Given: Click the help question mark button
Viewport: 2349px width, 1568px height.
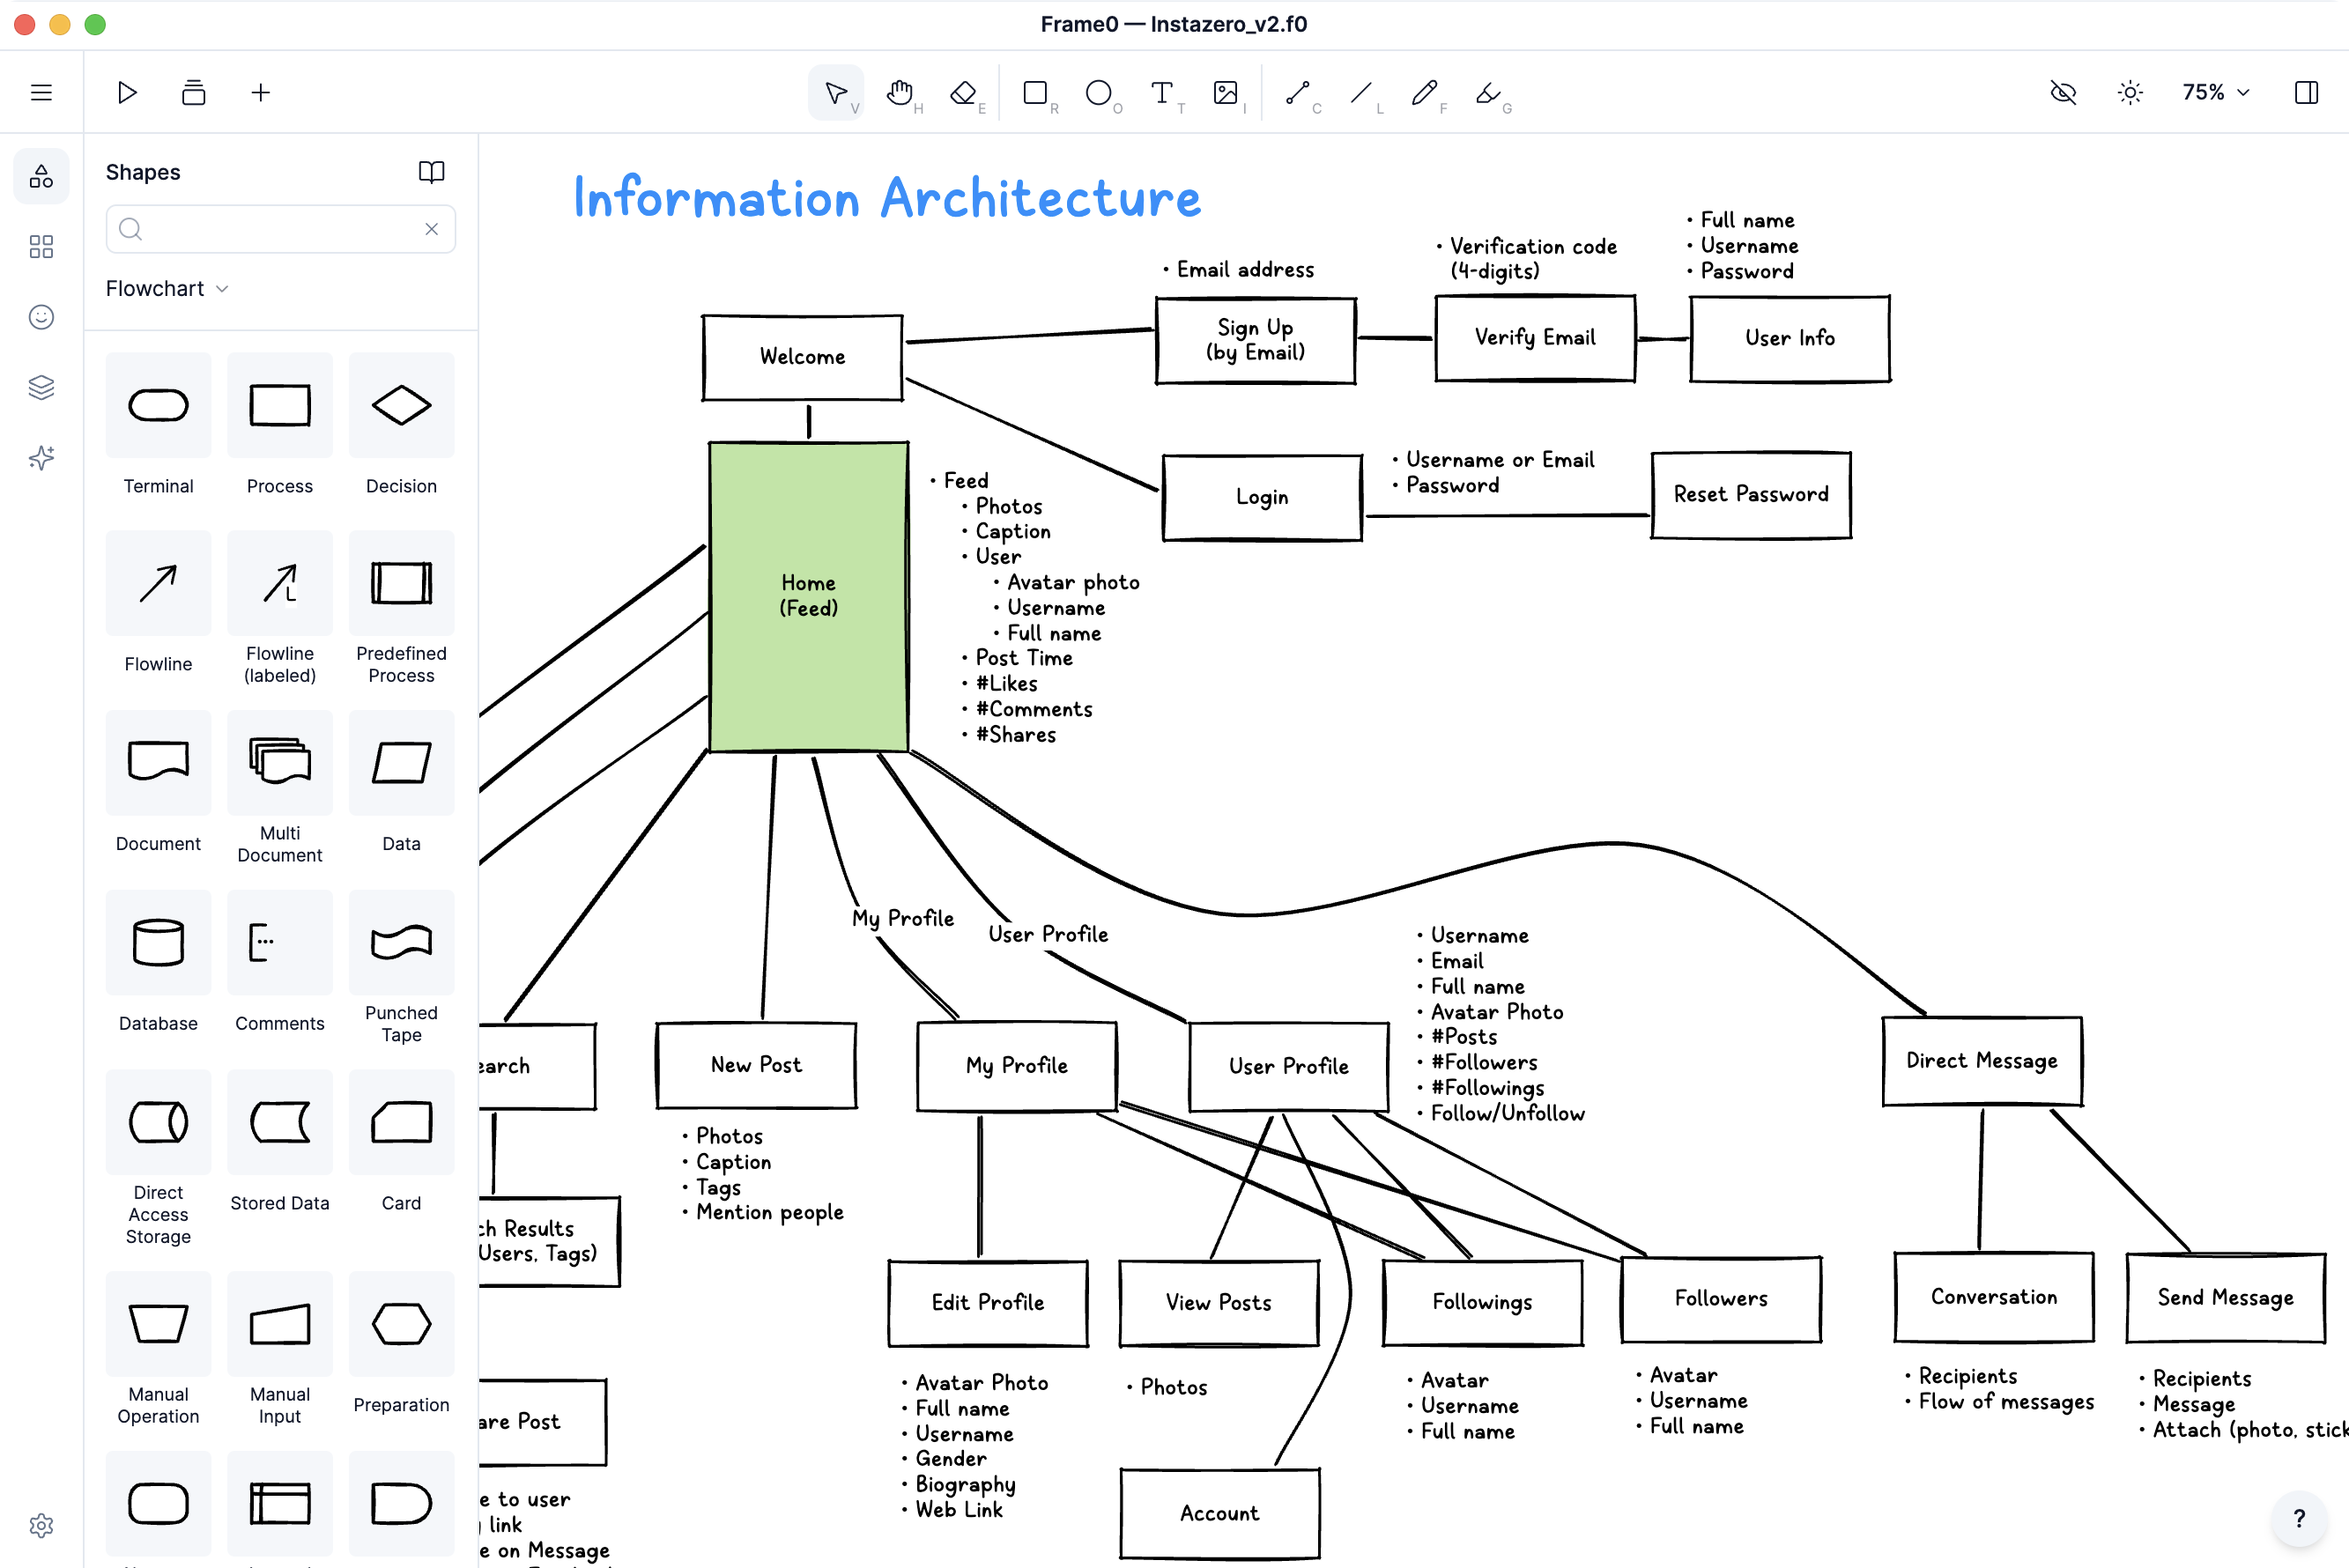Looking at the screenshot, I should point(2299,1518).
